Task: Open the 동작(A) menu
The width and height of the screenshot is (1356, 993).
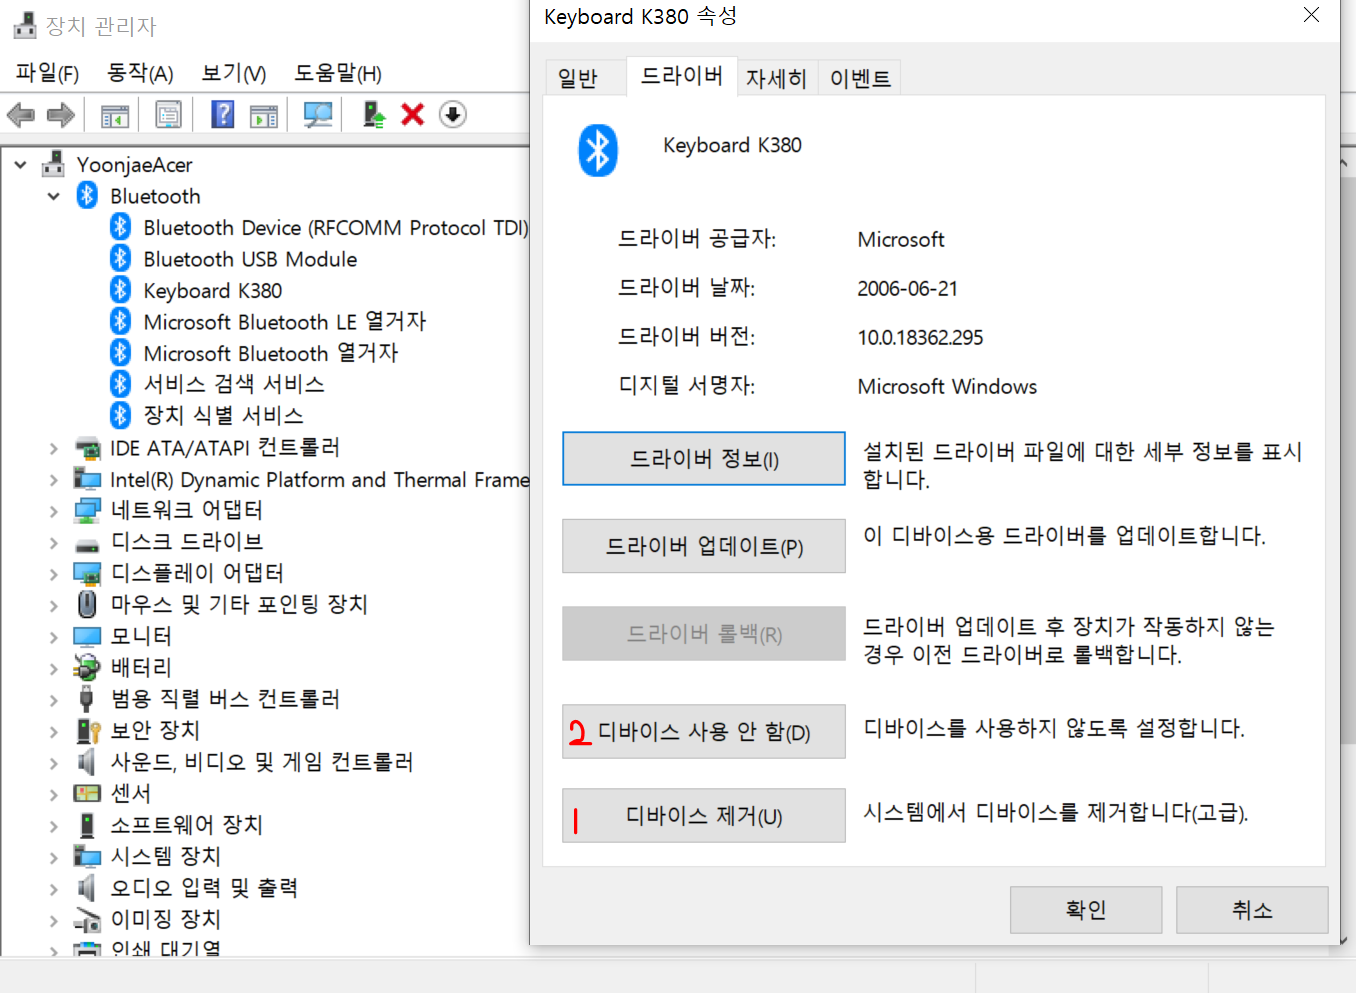Action: 140,73
